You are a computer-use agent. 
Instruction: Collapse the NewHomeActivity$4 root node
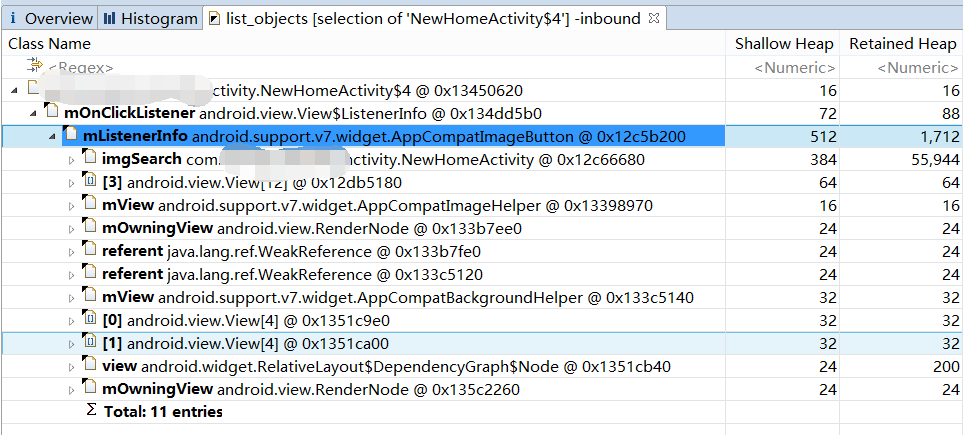pos(14,91)
